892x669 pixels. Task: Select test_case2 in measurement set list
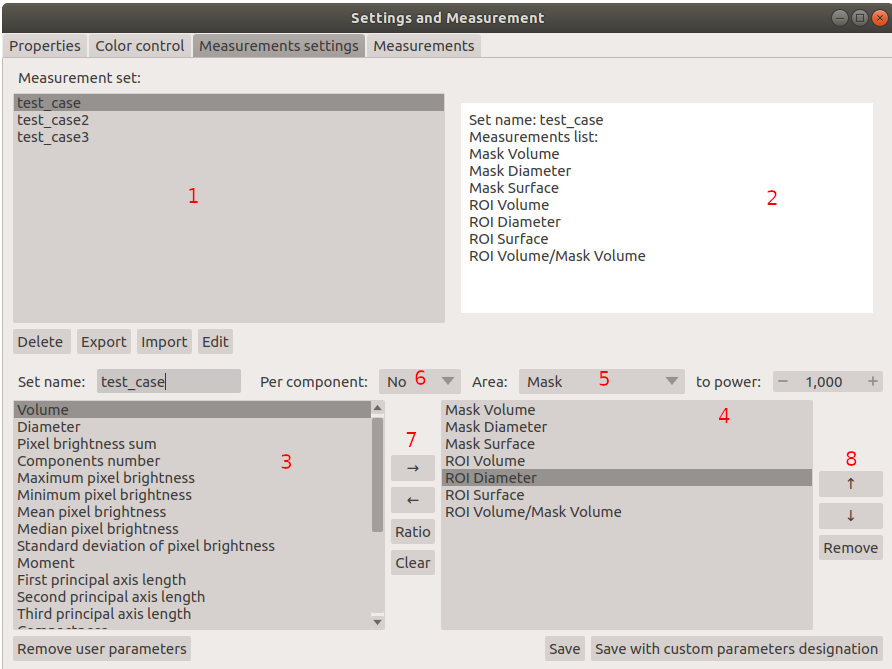coord(229,119)
